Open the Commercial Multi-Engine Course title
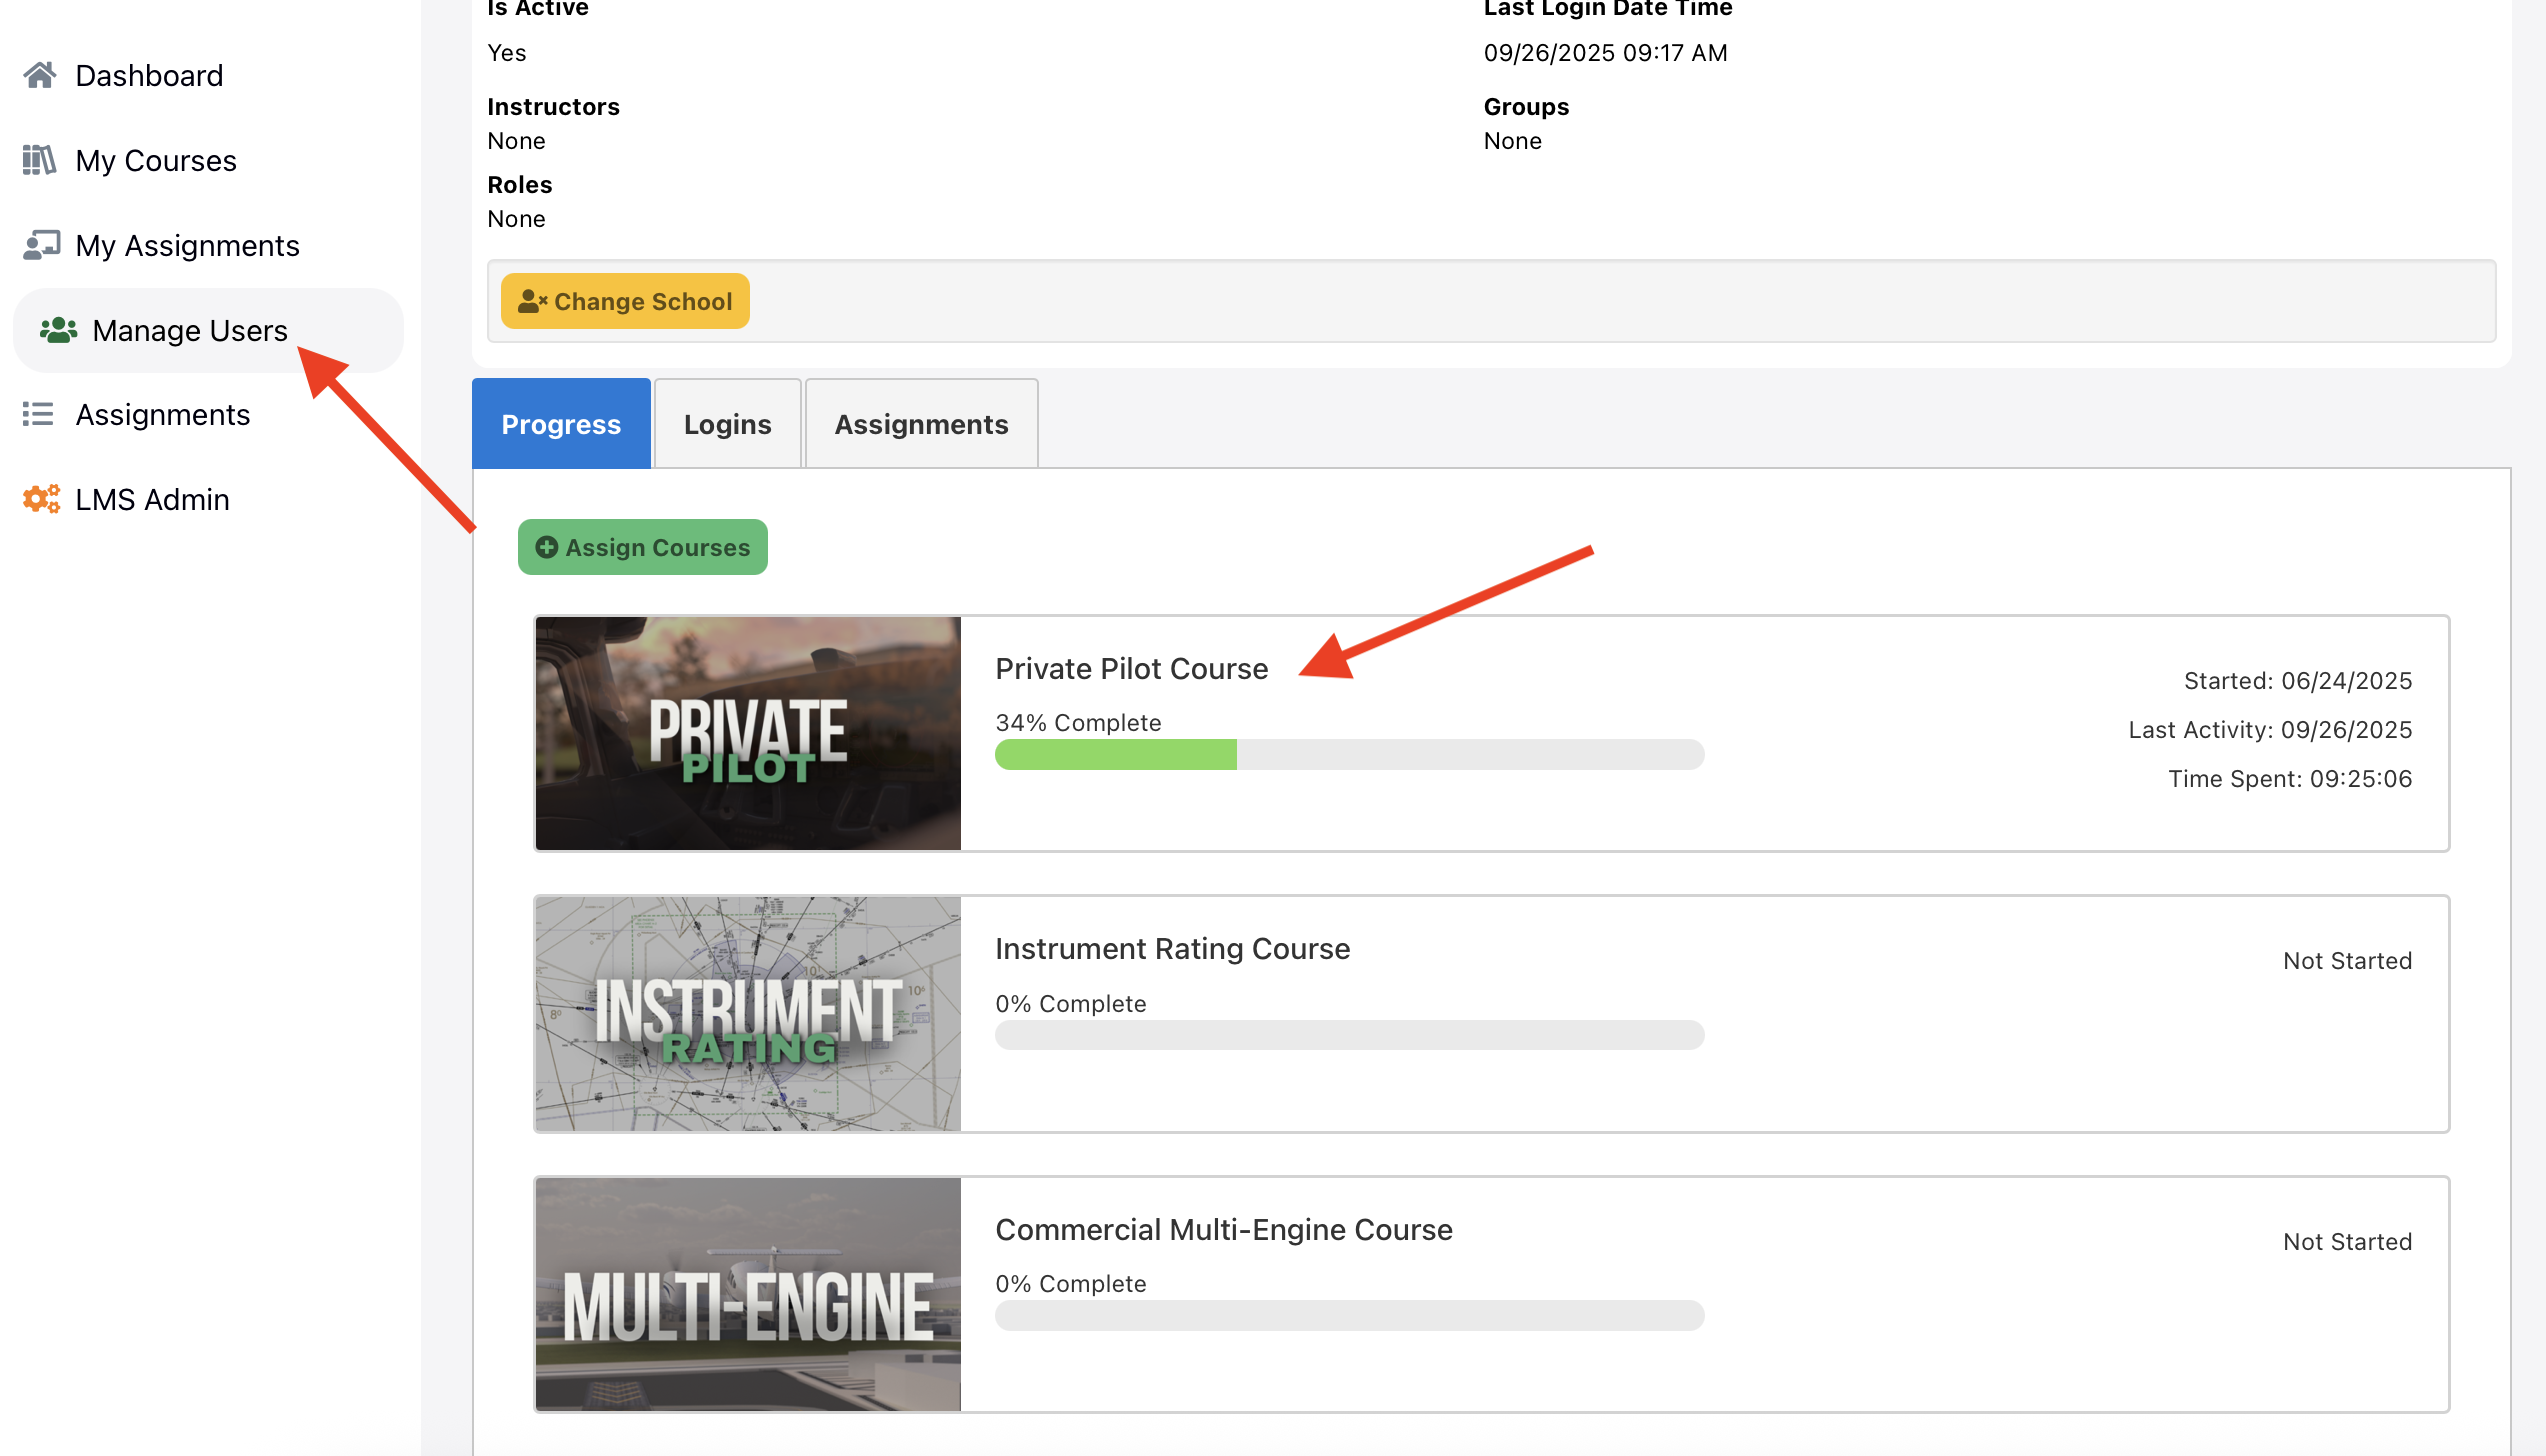The width and height of the screenshot is (2546, 1456). coord(1223,1229)
